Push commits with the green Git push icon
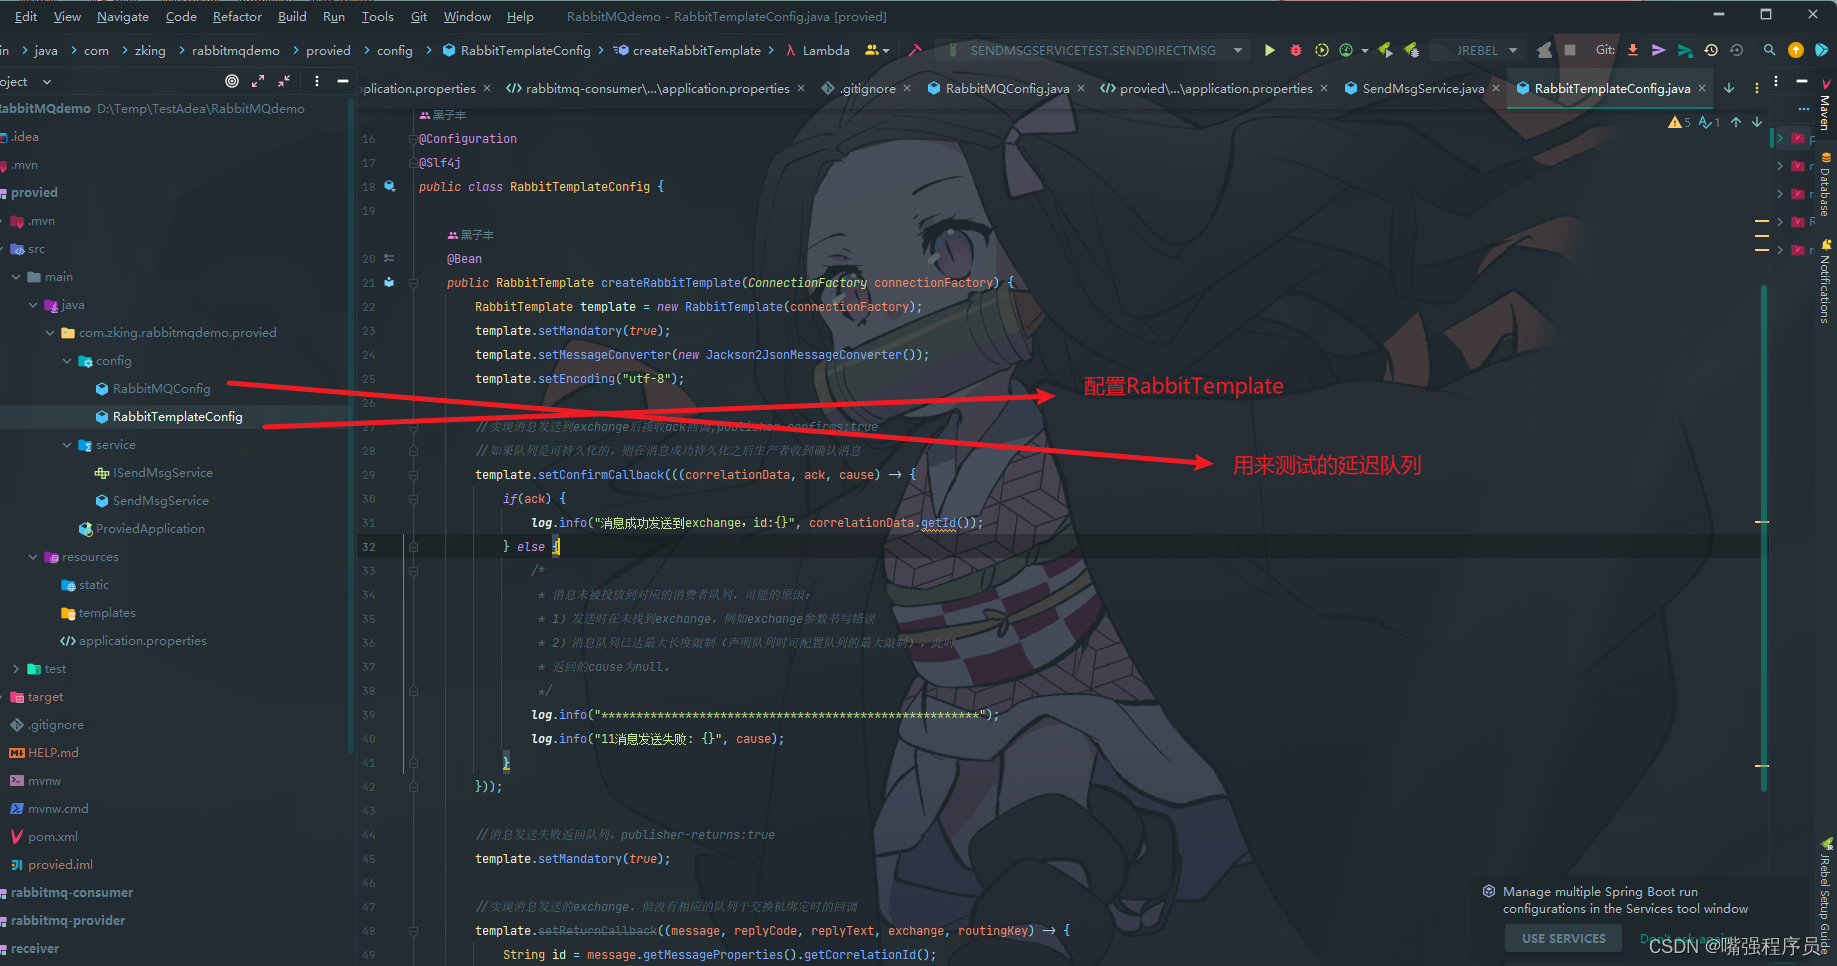Image resolution: width=1837 pixels, height=966 pixels. tap(1685, 50)
